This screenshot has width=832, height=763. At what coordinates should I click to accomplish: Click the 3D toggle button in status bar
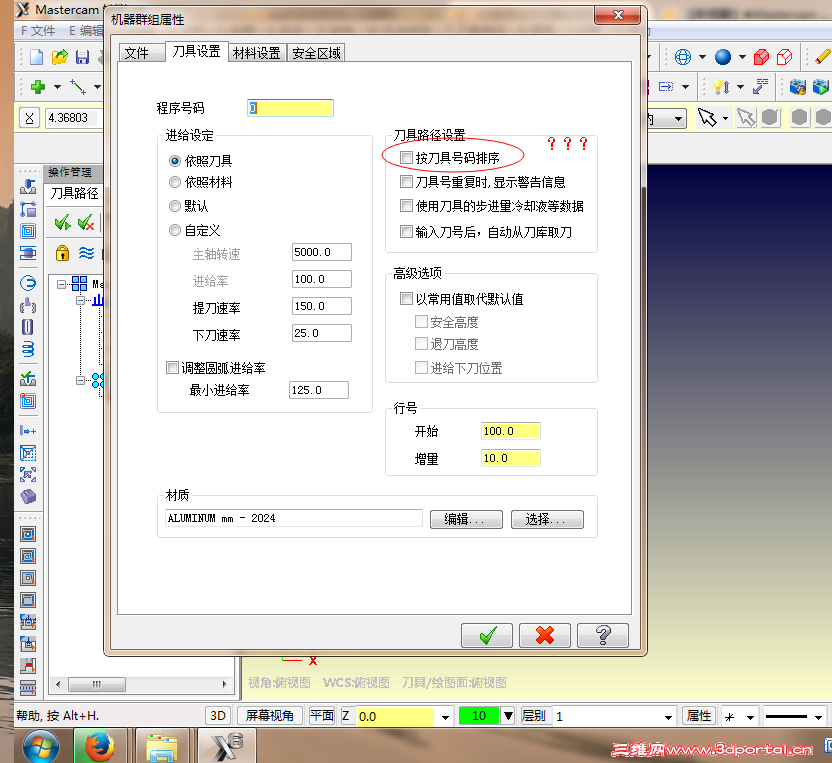click(x=218, y=716)
